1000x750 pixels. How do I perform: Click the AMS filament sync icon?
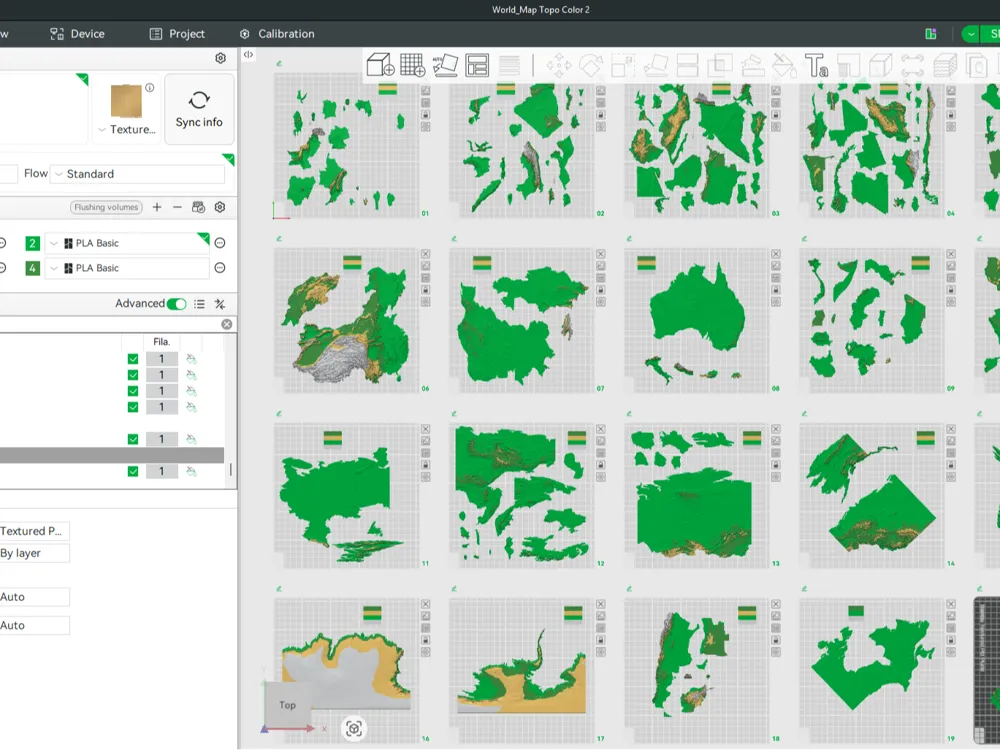coord(198,207)
